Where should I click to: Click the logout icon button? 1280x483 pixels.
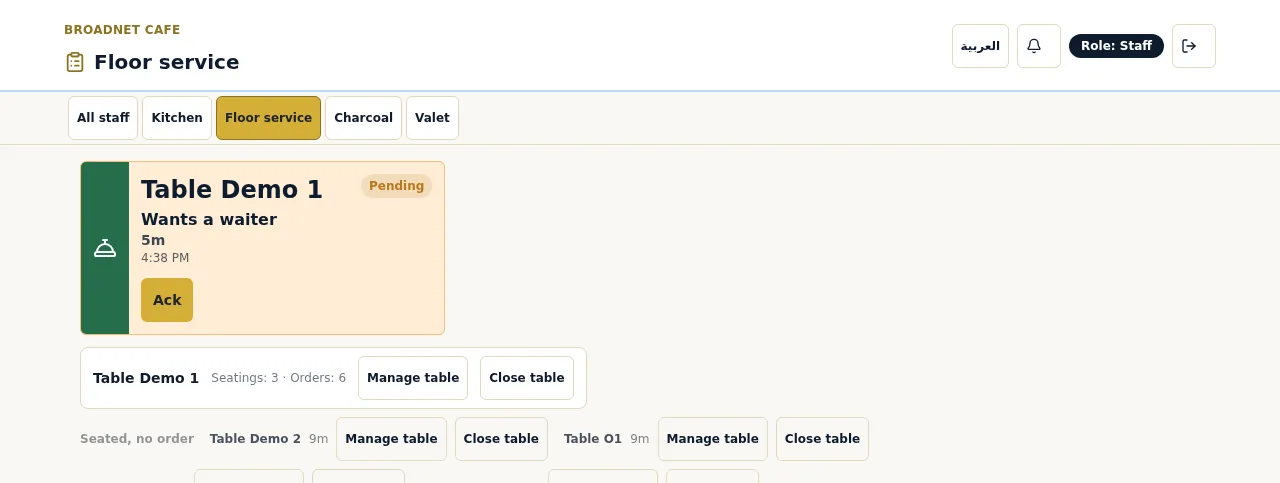click(x=1193, y=46)
